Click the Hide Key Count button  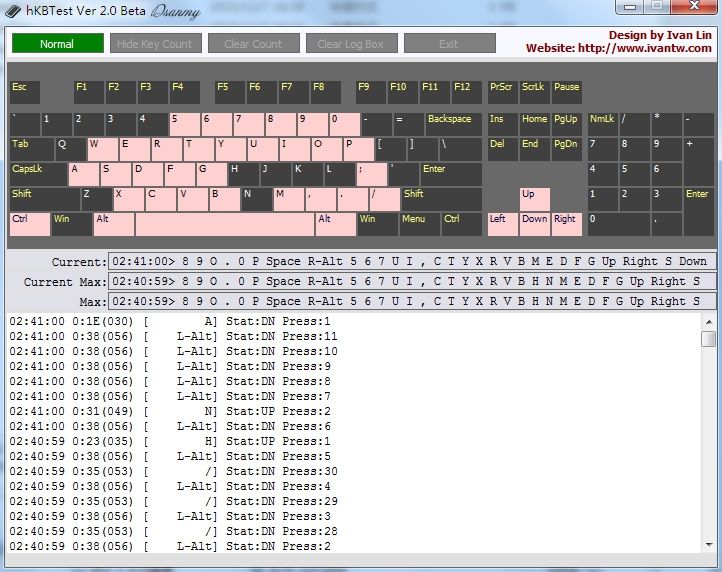click(156, 43)
